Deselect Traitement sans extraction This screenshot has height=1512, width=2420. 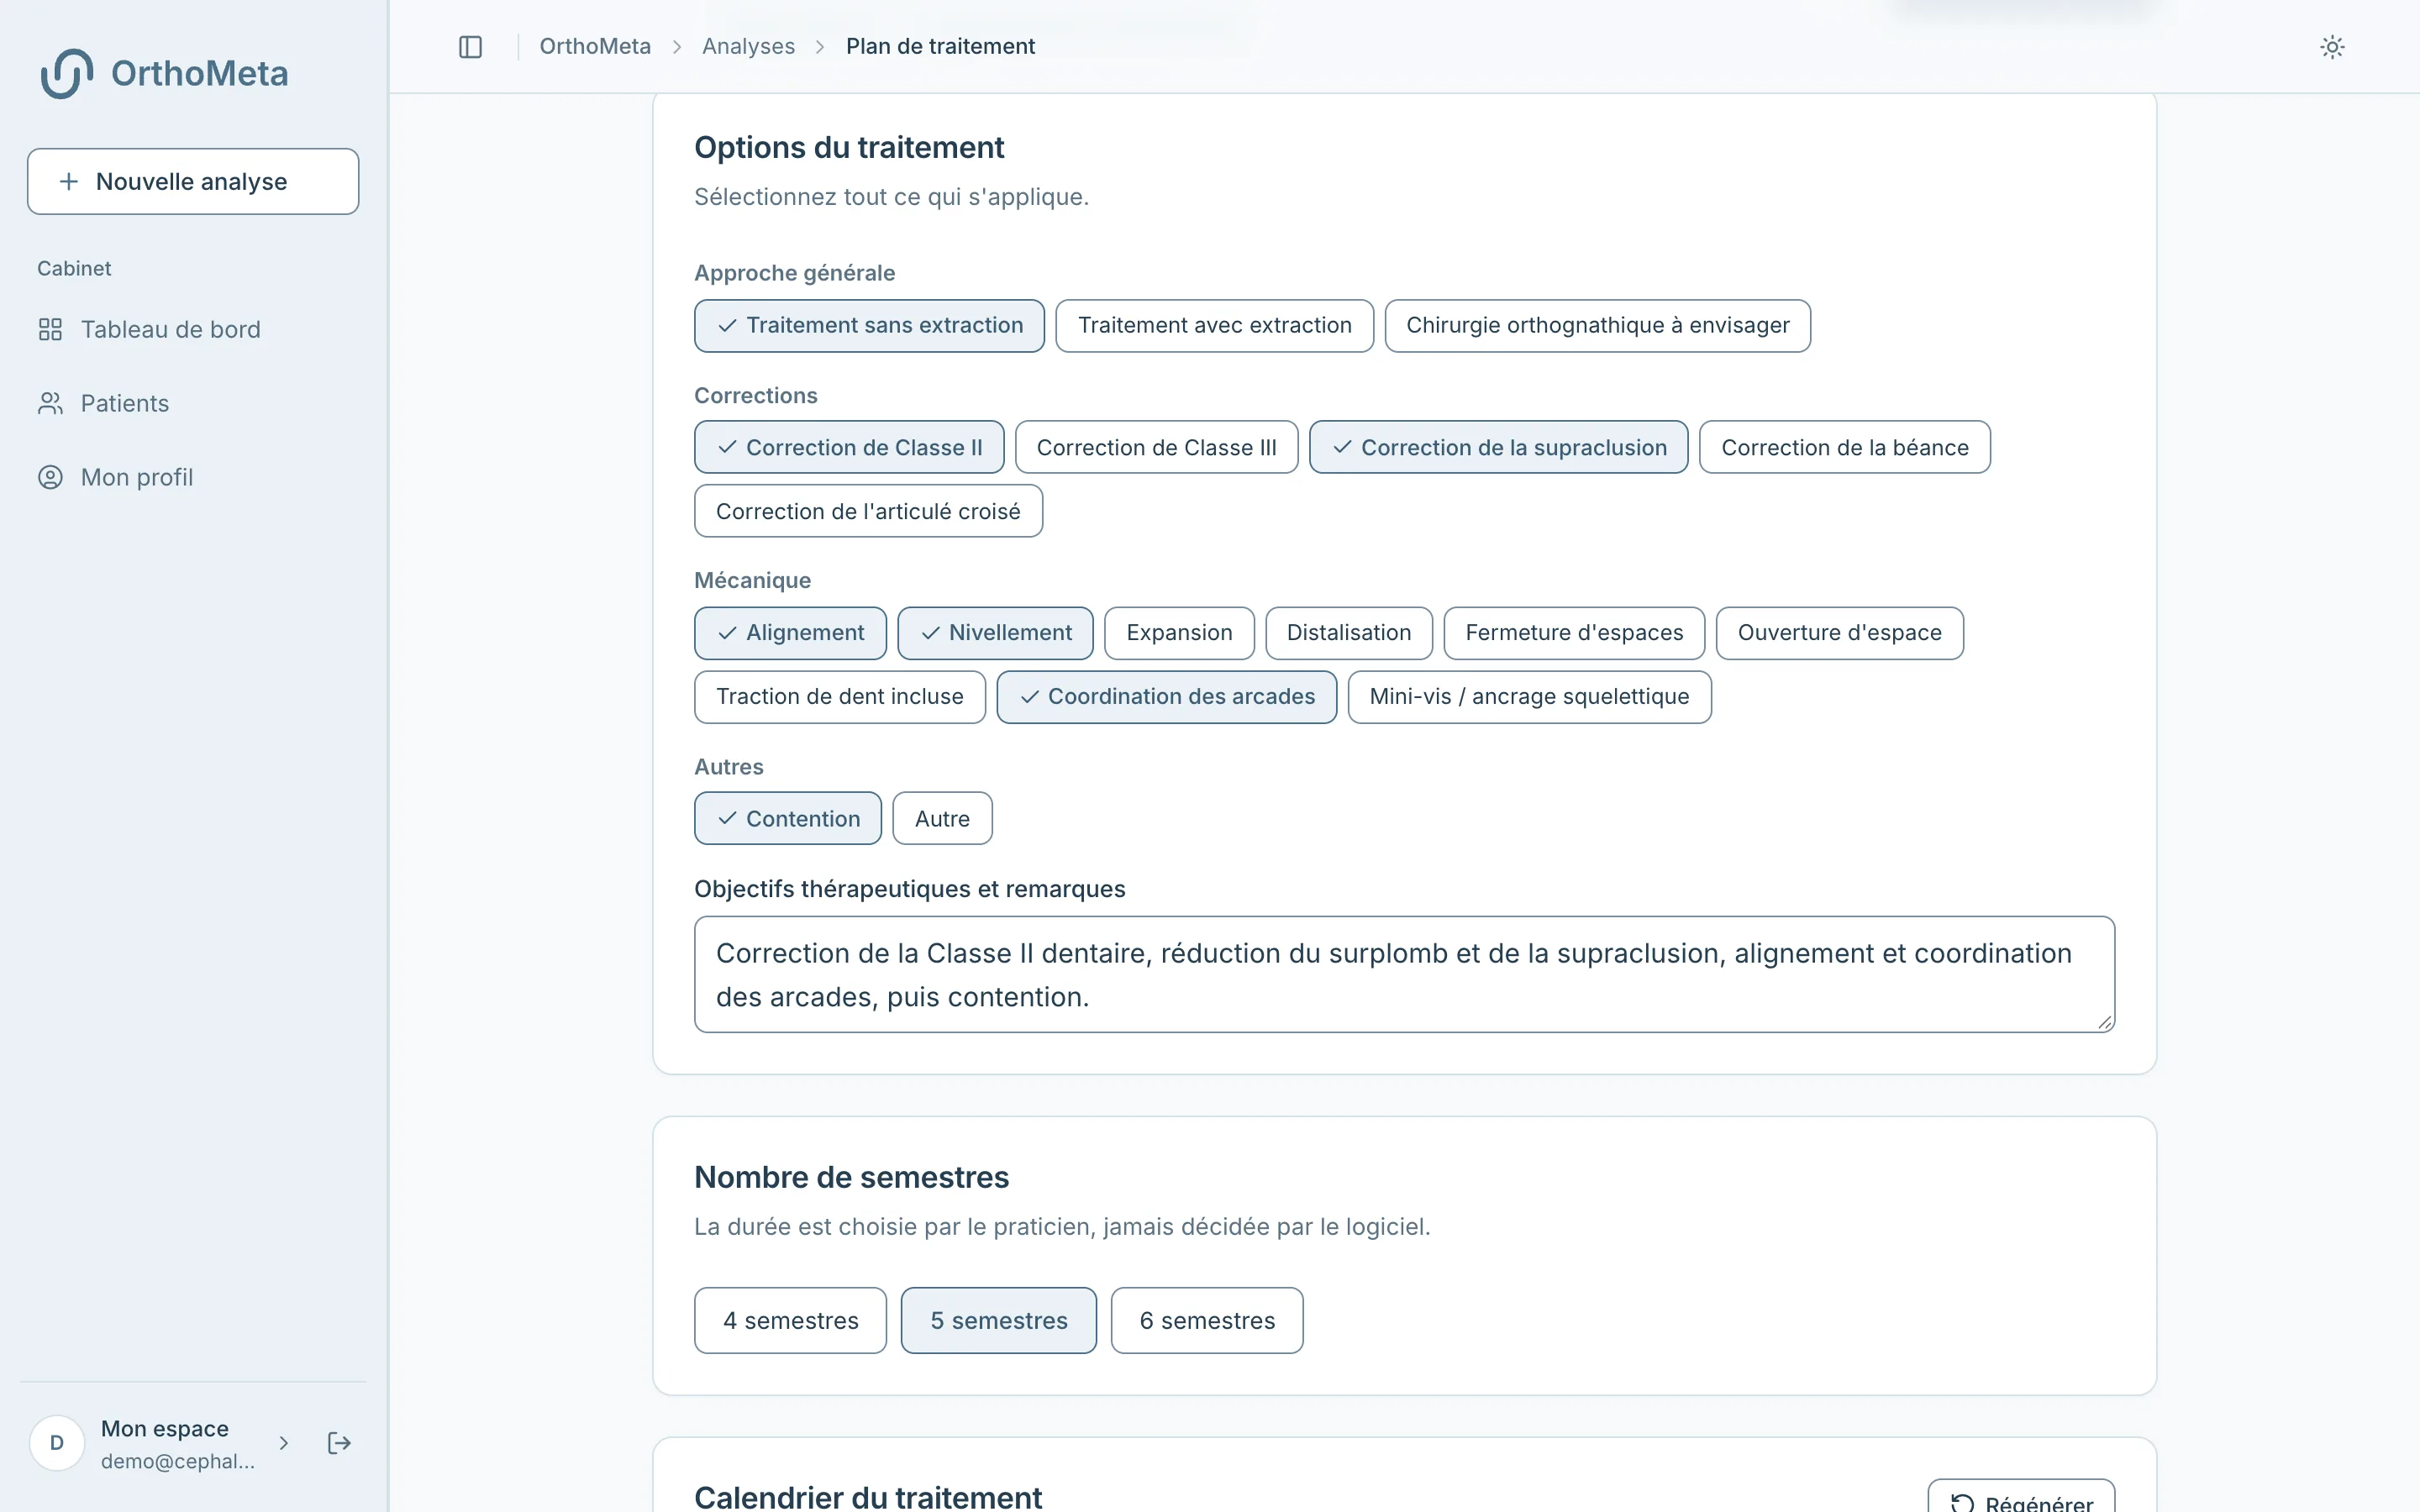pyautogui.click(x=869, y=326)
